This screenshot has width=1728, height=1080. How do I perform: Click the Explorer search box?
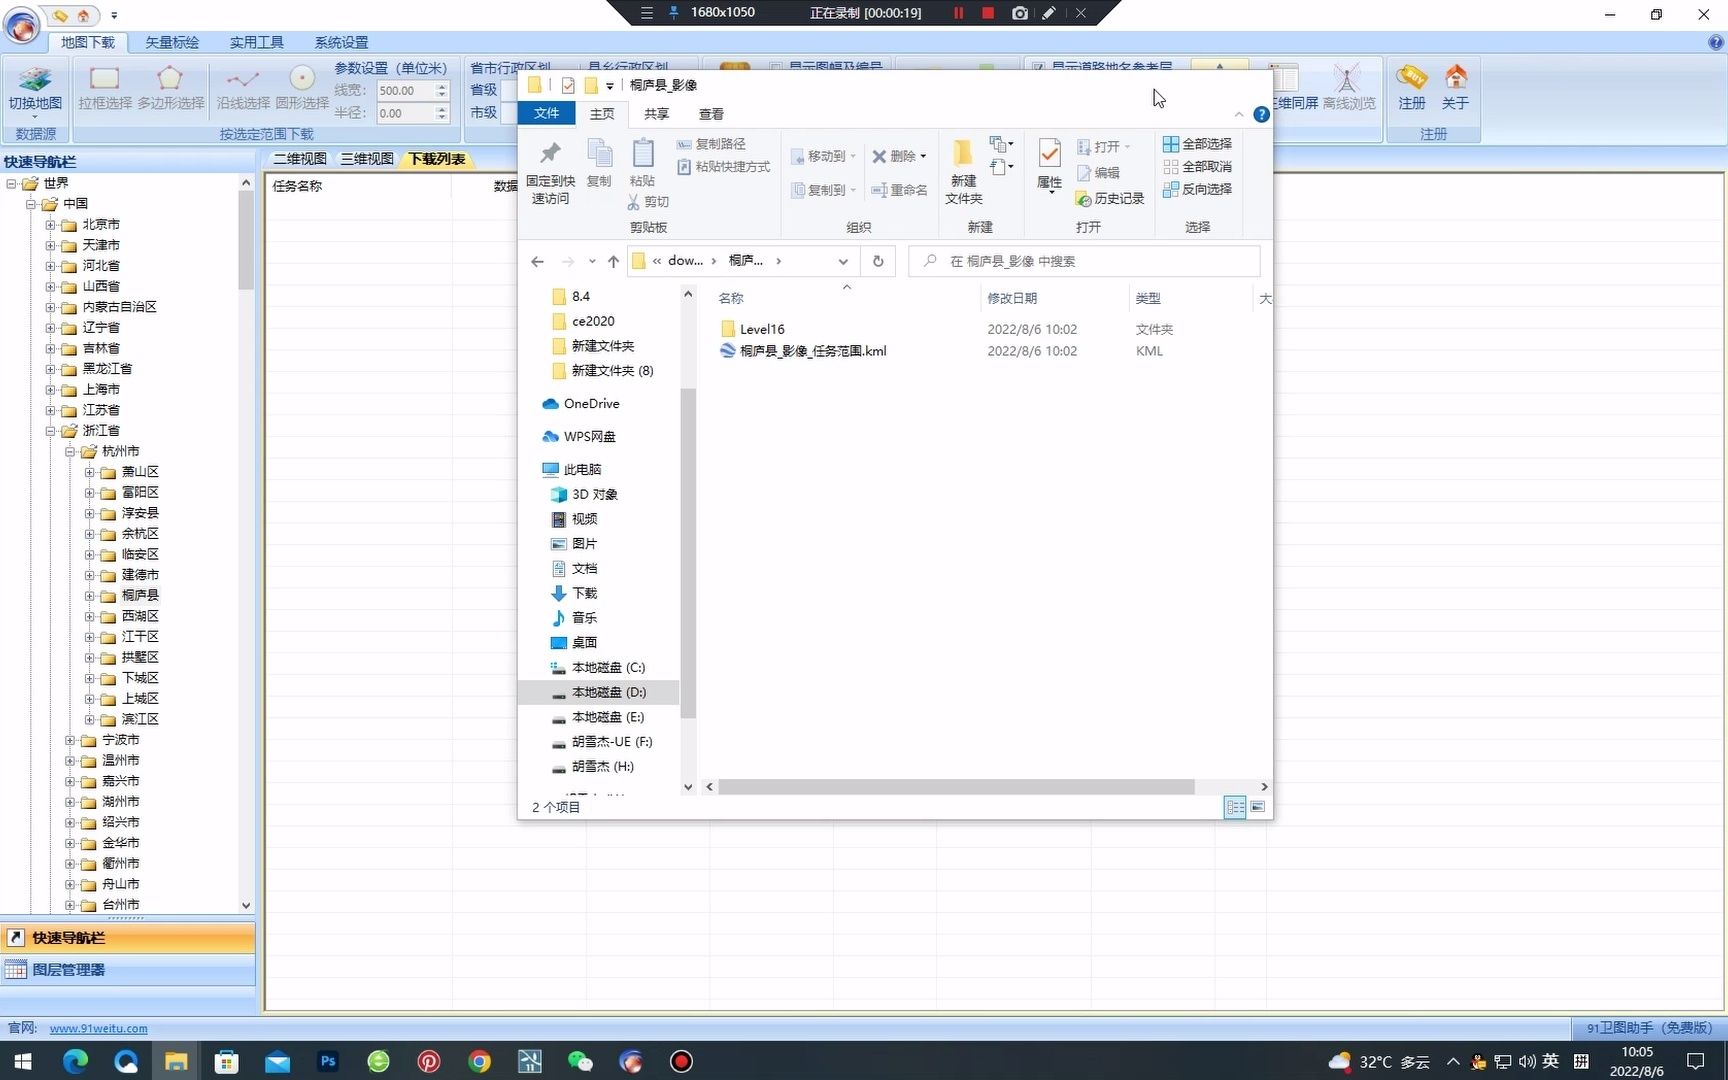[1084, 261]
